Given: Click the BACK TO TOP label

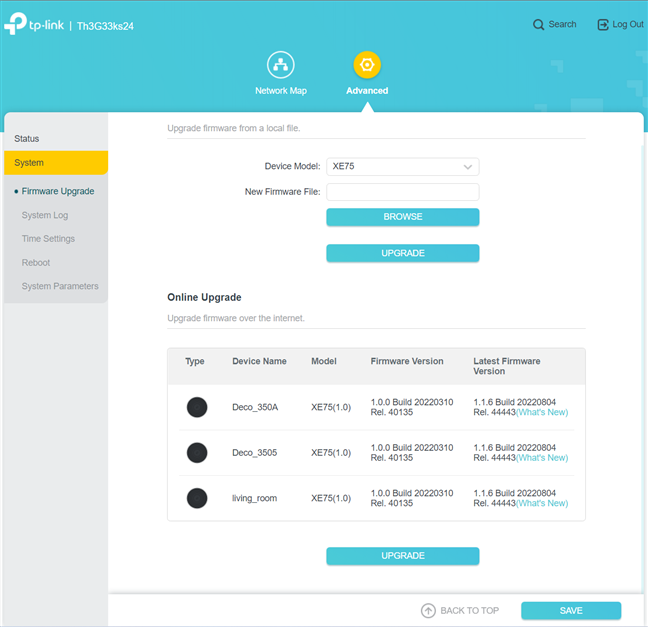Looking at the screenshot, I should click(x=469, y=610).
